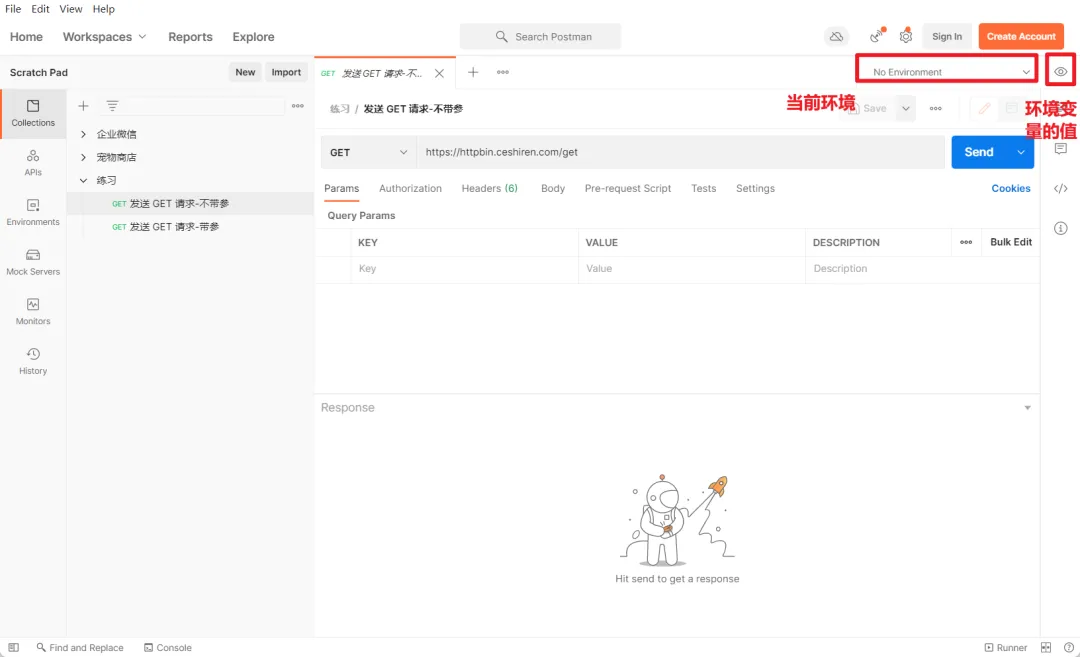Screen dimensions: 1080x657
Task: Open the Cookies link
Action: point(1010,189)
